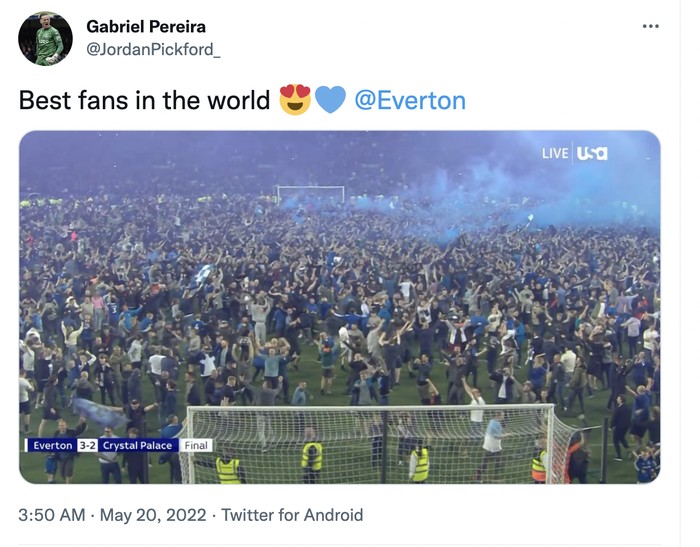Screen dimensions: 700x547
Task: Click Gabriel Pereira's profile avatar
Action: click(x=45, y=39)
